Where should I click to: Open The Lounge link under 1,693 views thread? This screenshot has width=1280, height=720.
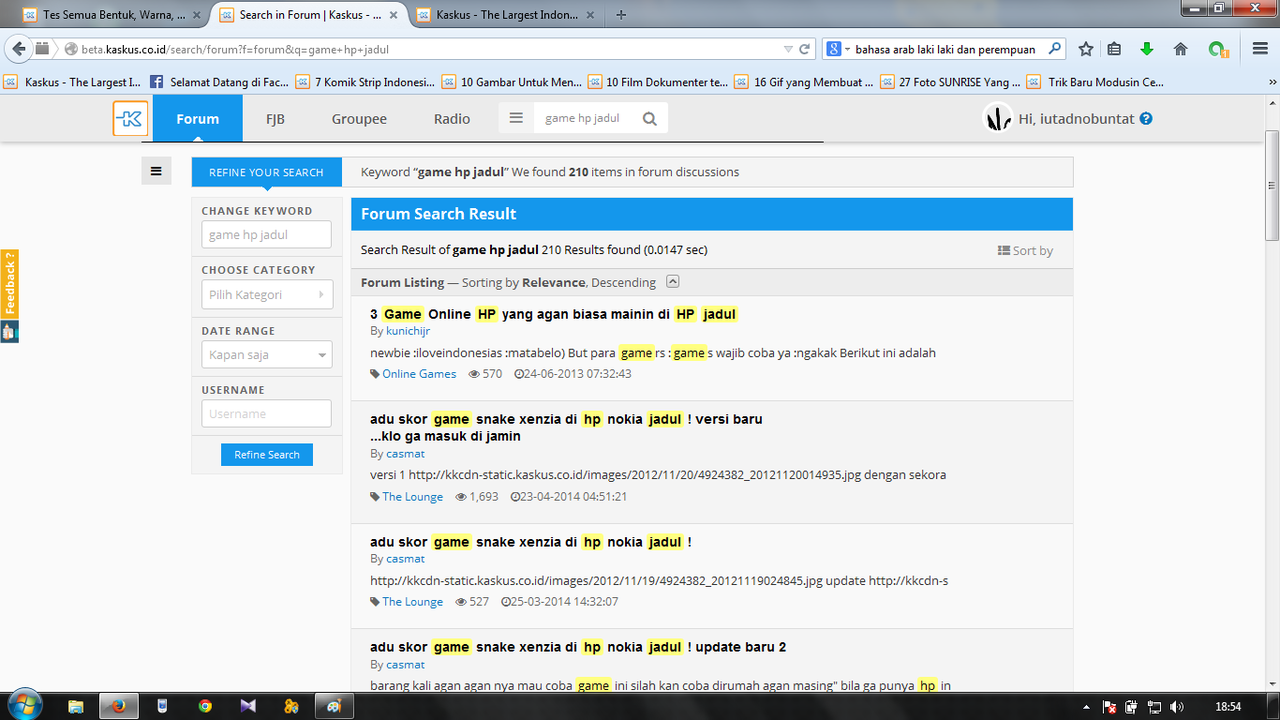(412, 496)
